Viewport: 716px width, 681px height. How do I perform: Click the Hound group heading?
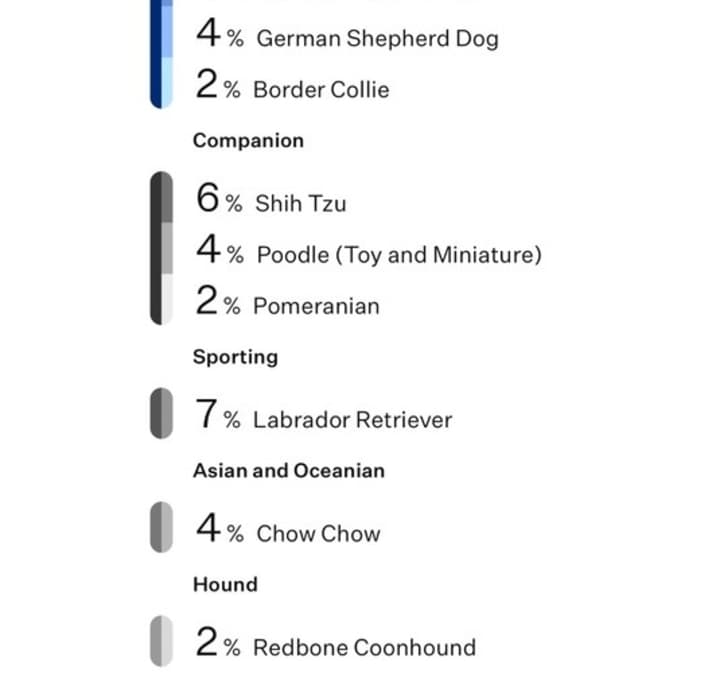tap(226, 585)
